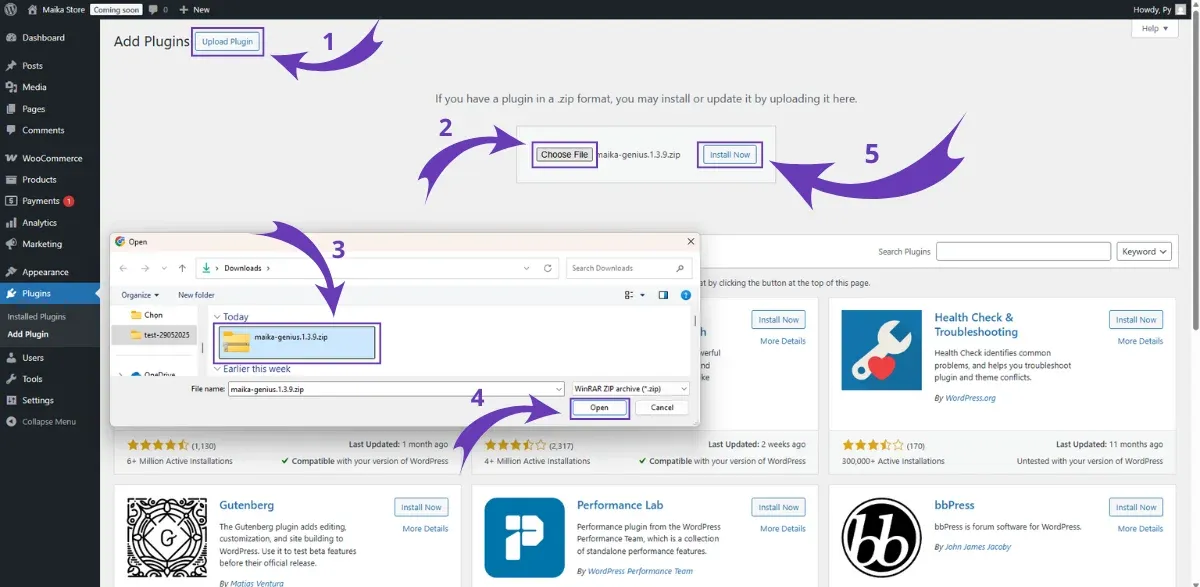The height and width of the screenshot is (587, 1200).
Task: Click the WordPress logo in the admin bar
Action: tap(11, 9)
